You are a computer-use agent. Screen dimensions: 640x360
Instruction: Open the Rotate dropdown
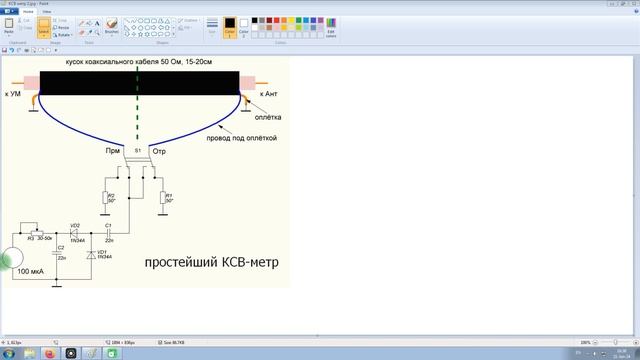(x=62, y=35)
